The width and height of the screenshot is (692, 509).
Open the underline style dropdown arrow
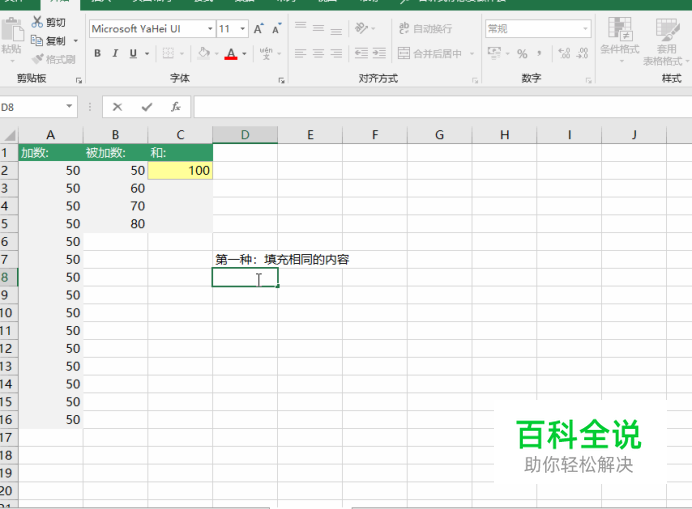tap(147, 54)
